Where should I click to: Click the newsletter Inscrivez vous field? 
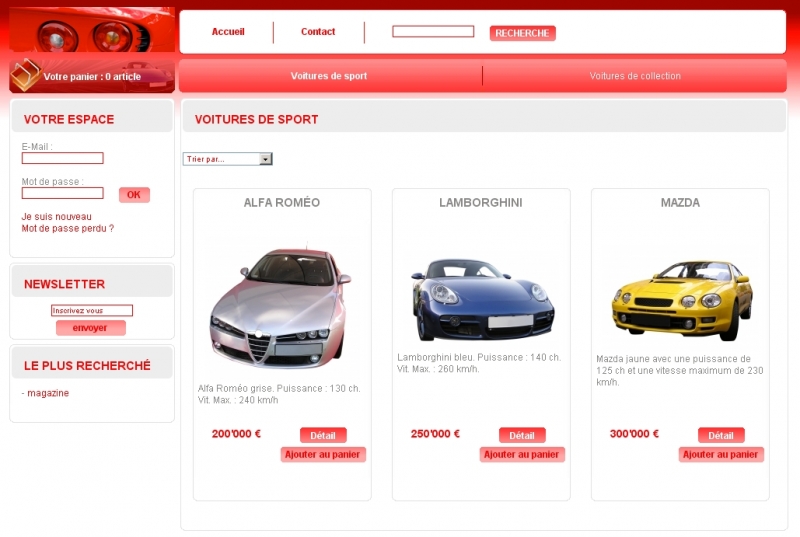[x=92, y=311]
